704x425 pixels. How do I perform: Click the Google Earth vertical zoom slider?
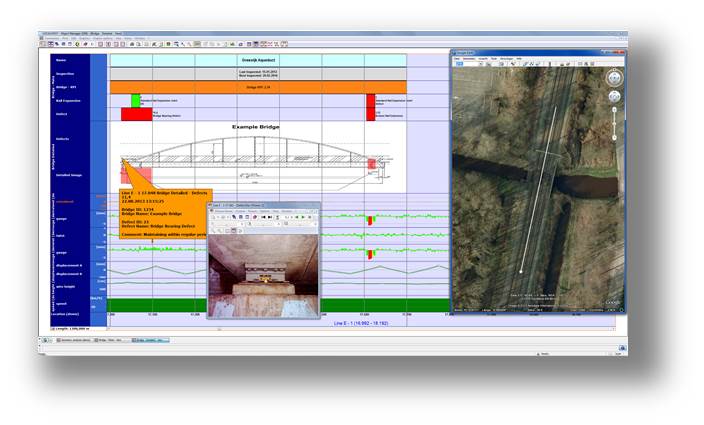pyautogui.click(x=614, y=124)
